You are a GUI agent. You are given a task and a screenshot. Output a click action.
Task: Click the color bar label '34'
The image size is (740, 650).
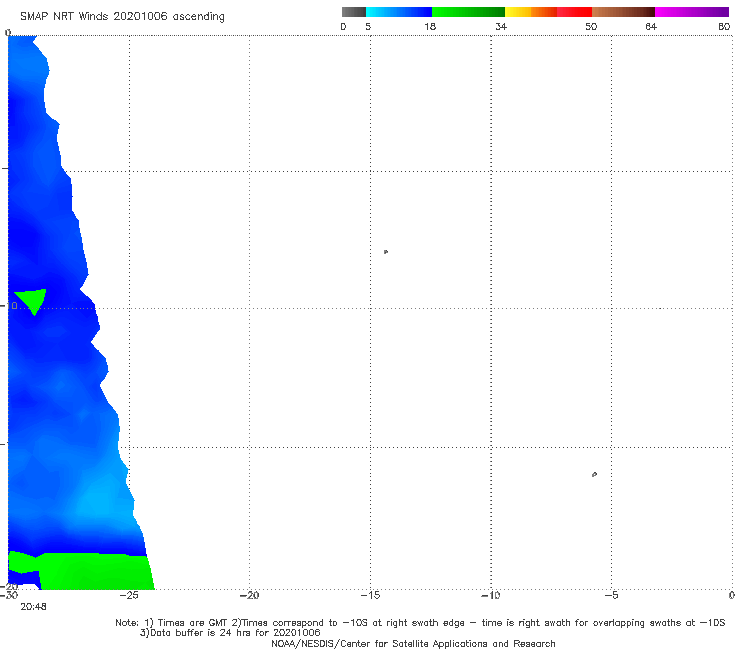click(x=501, y=27)
